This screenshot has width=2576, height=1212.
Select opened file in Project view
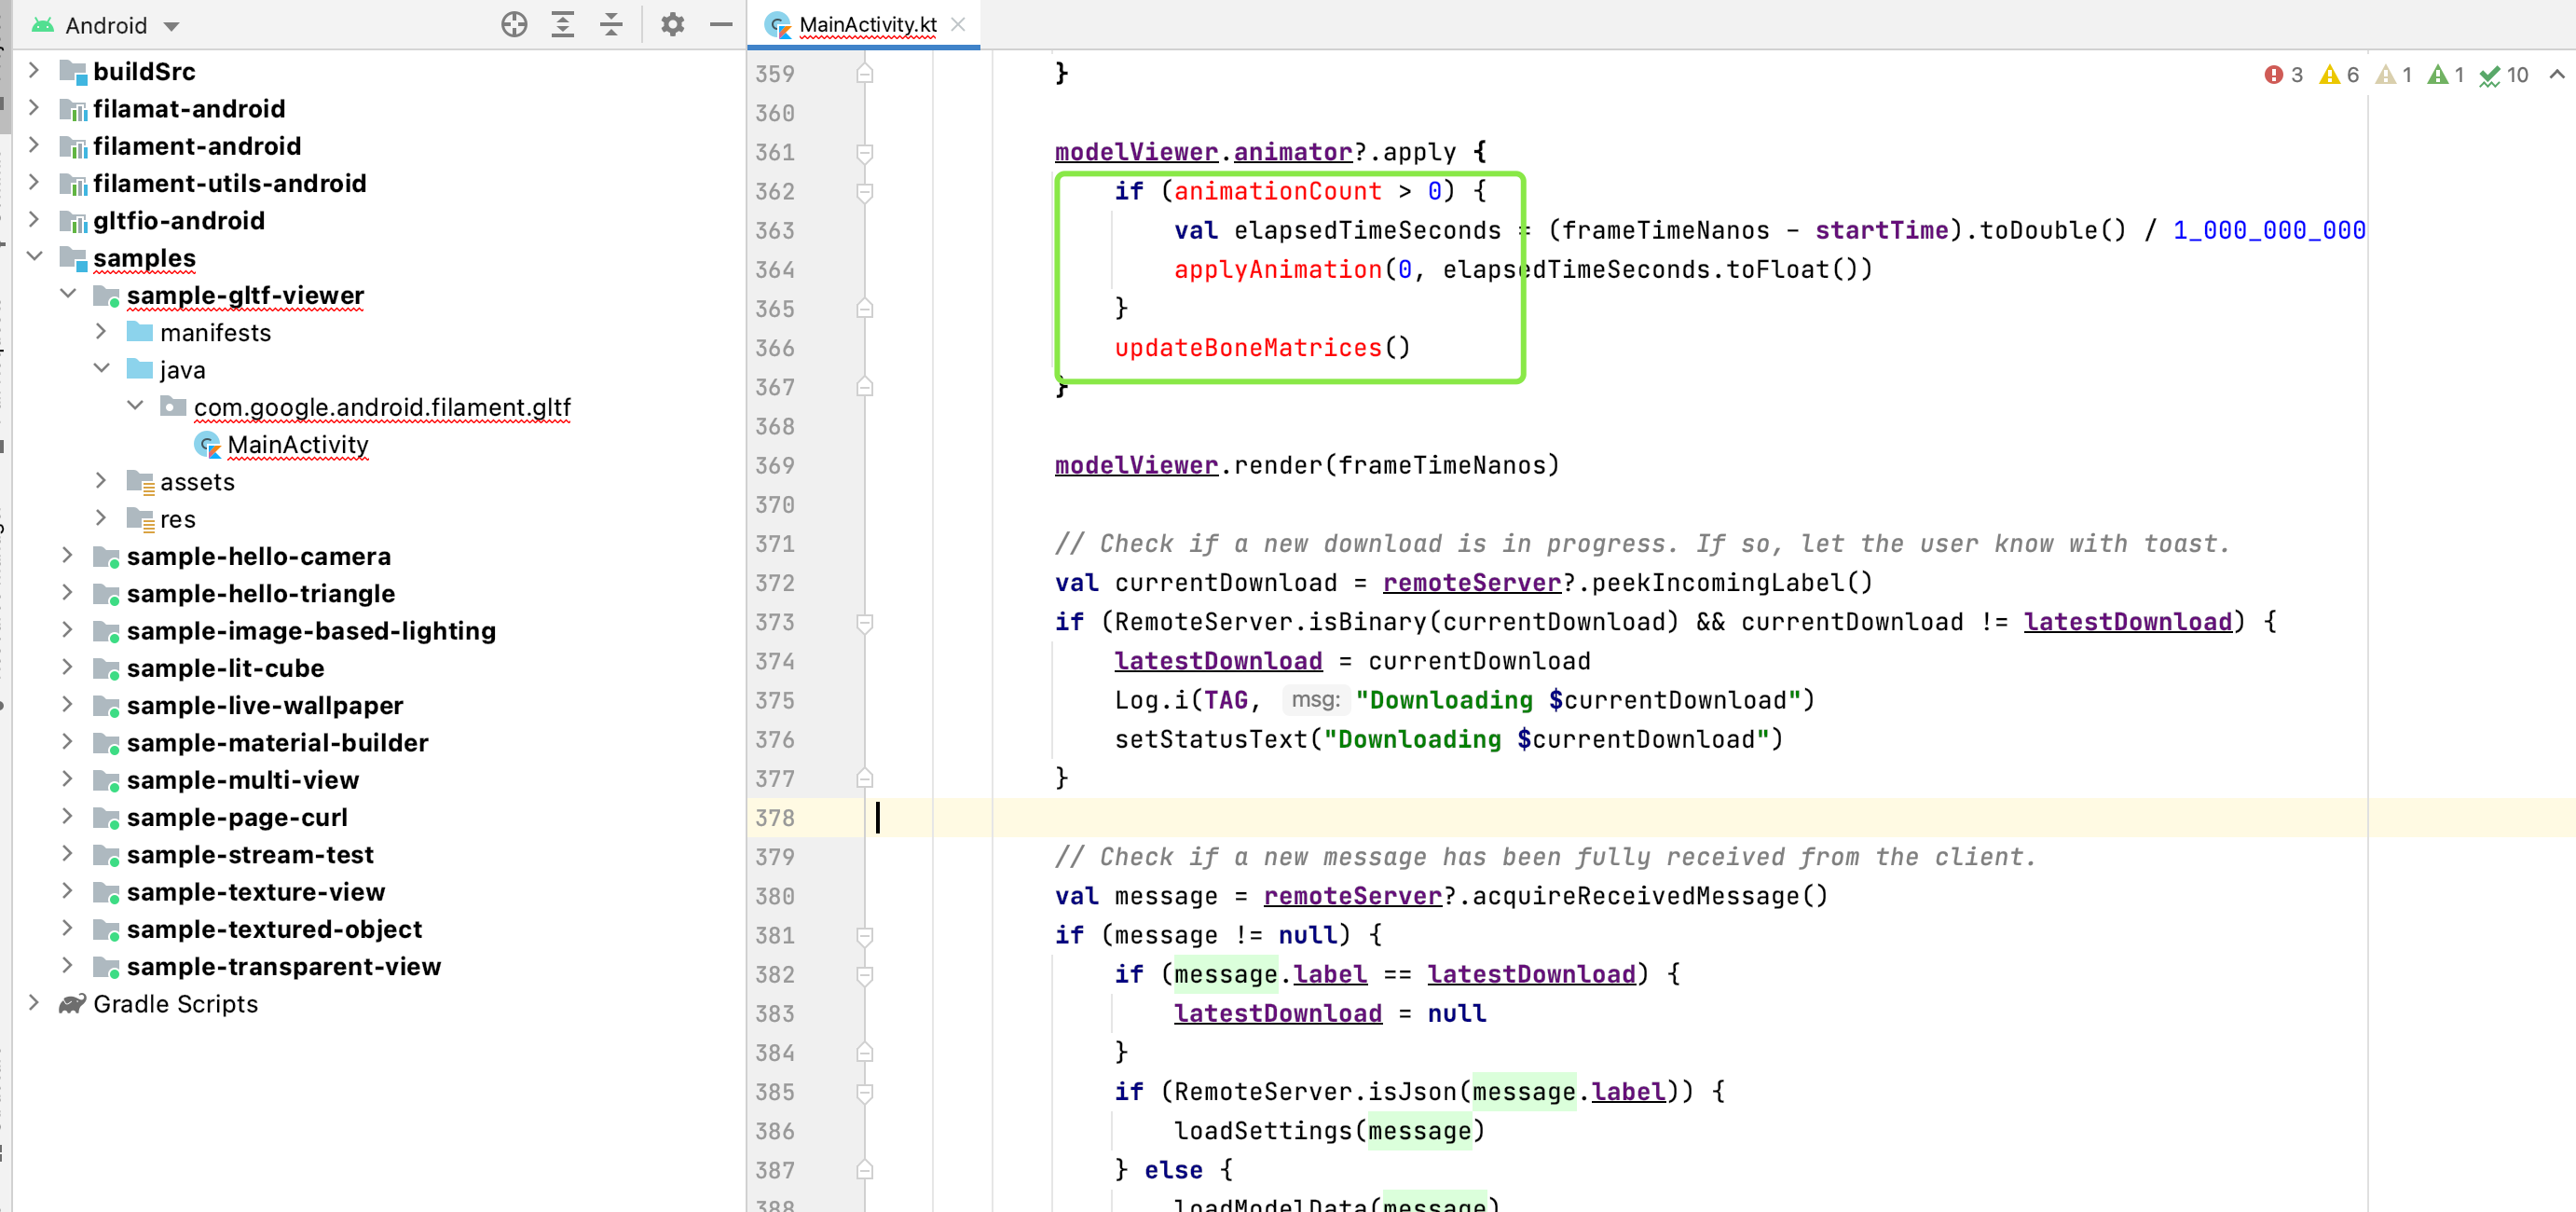514,25
